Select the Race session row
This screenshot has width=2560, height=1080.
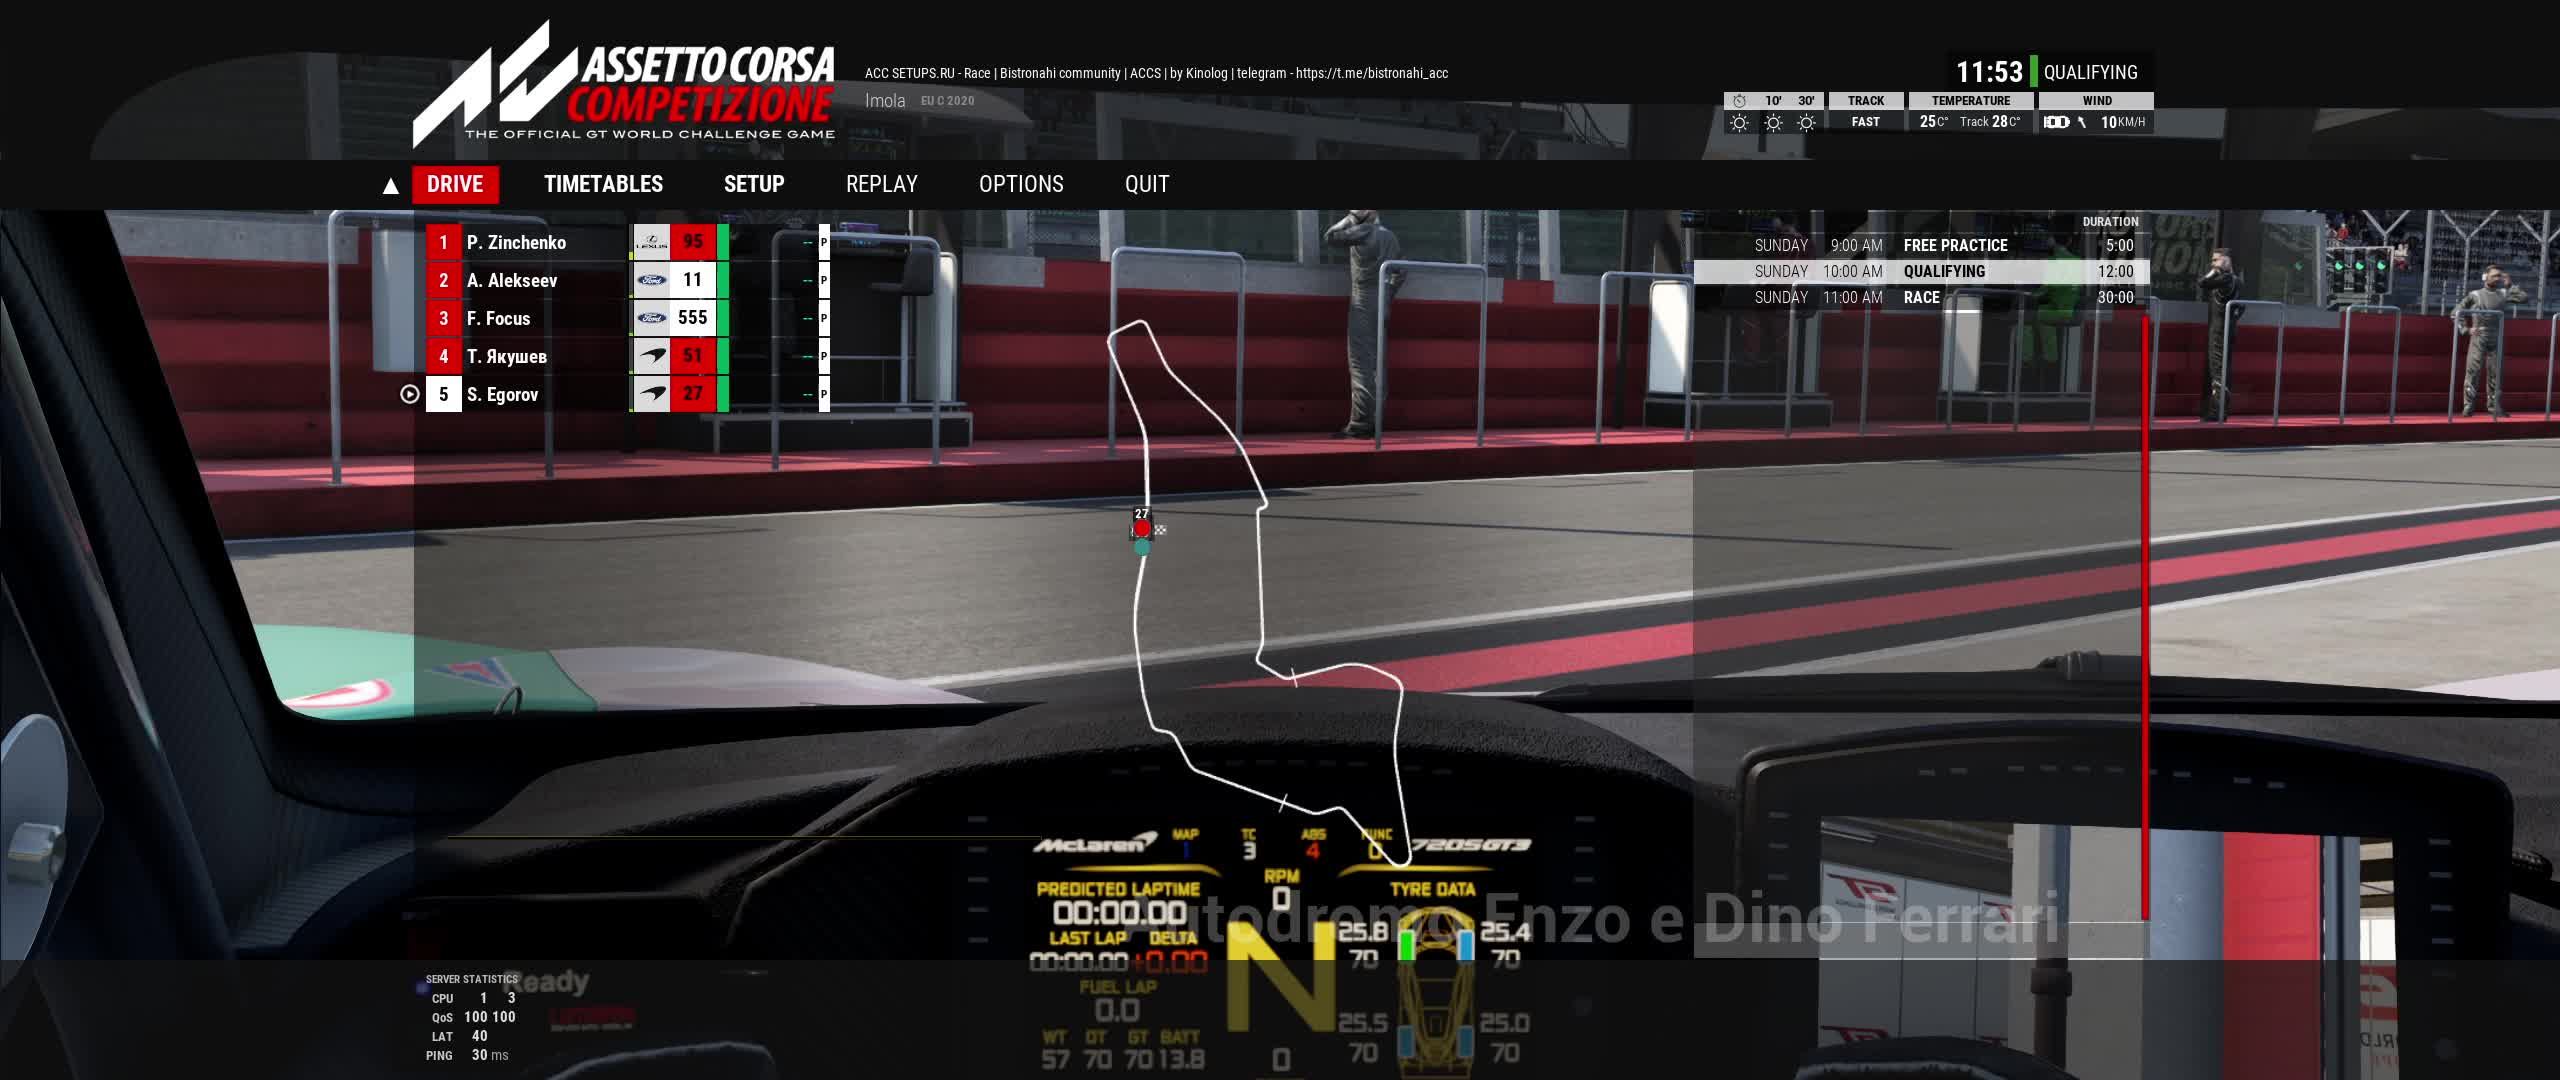(1920, 297)
